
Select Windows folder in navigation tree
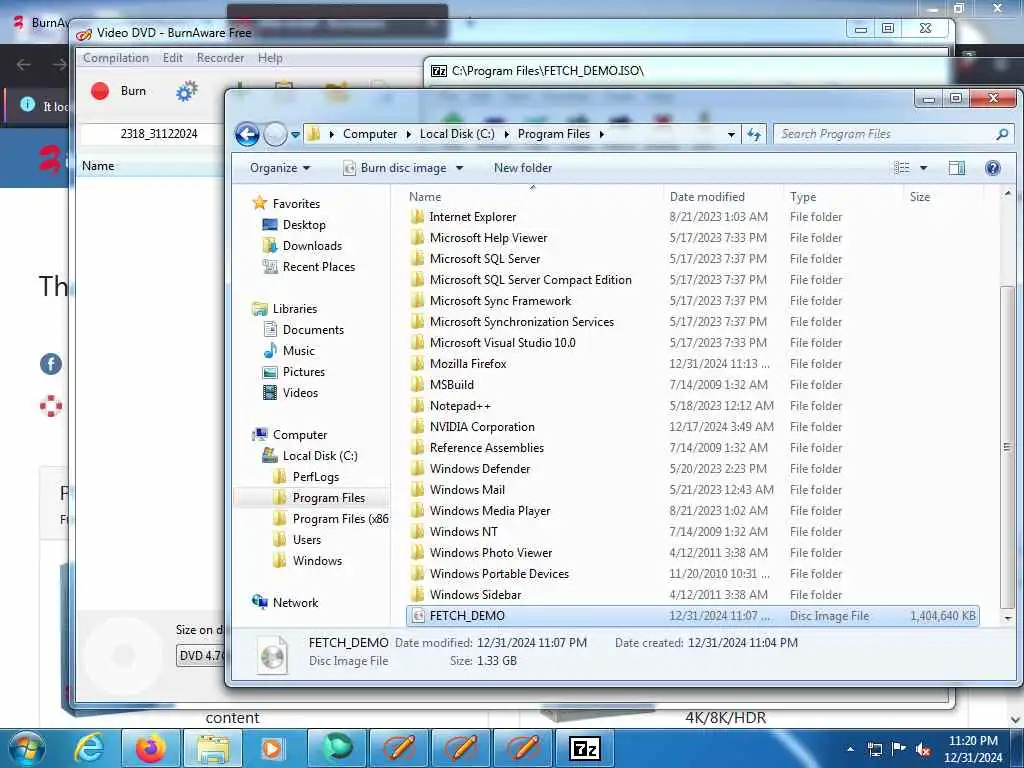pos(317,561)
